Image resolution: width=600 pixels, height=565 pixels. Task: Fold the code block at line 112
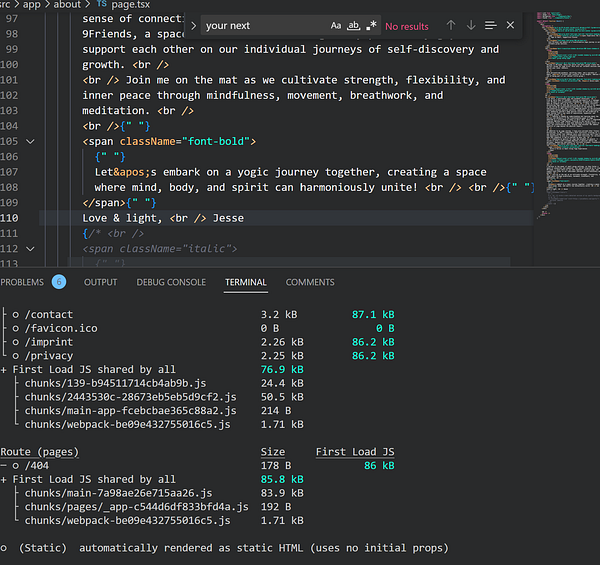coord(30,249)
